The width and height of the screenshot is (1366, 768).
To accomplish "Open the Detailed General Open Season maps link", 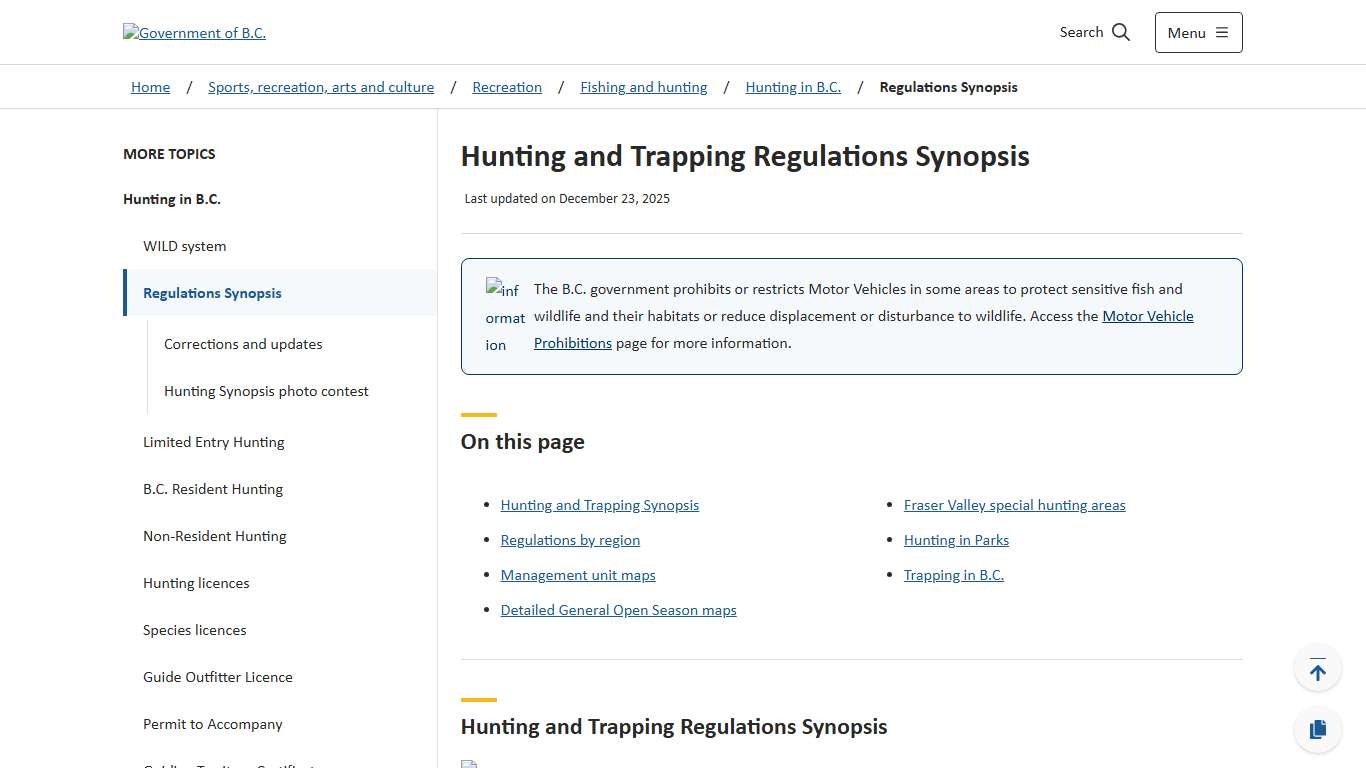I will tap(618, 610).
